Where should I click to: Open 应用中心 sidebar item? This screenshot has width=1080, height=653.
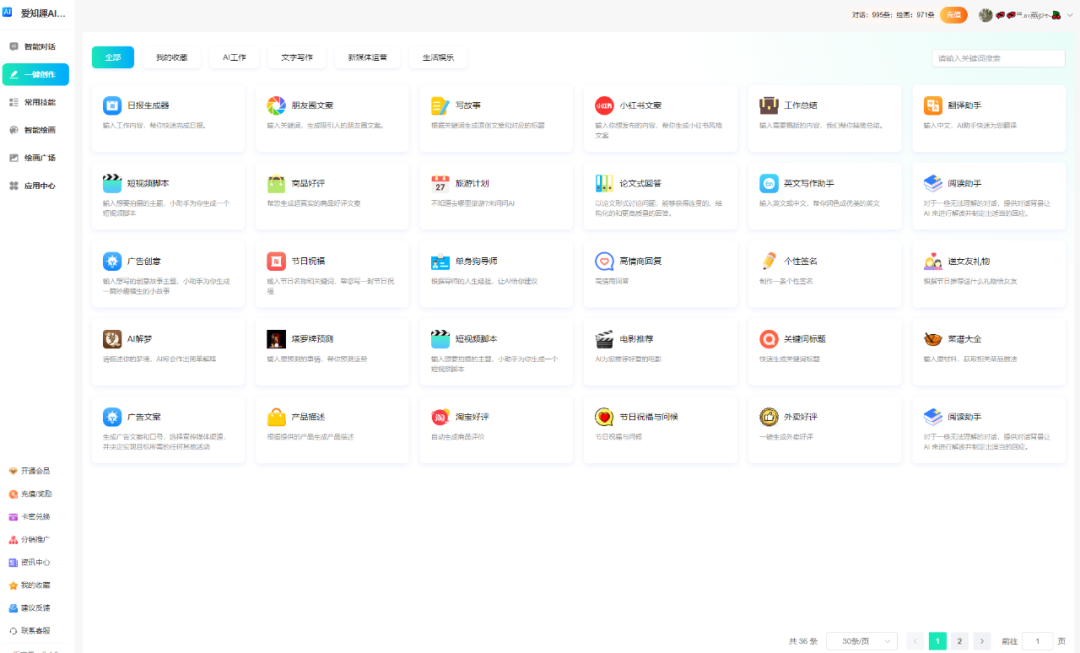coord(36,185)
